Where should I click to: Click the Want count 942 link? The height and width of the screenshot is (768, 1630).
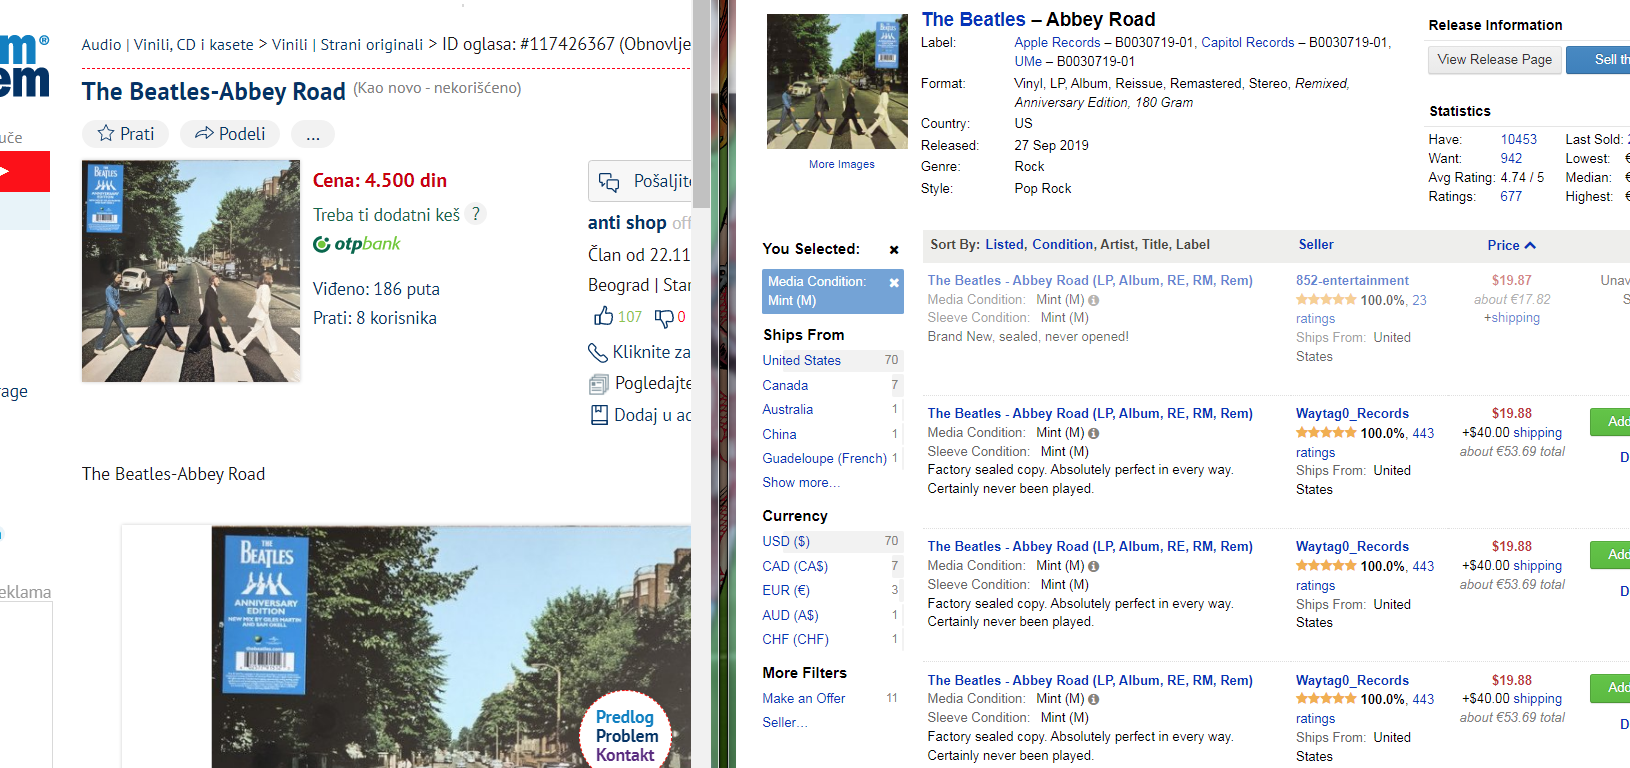pyautogui.click(x=1511, y=158)
